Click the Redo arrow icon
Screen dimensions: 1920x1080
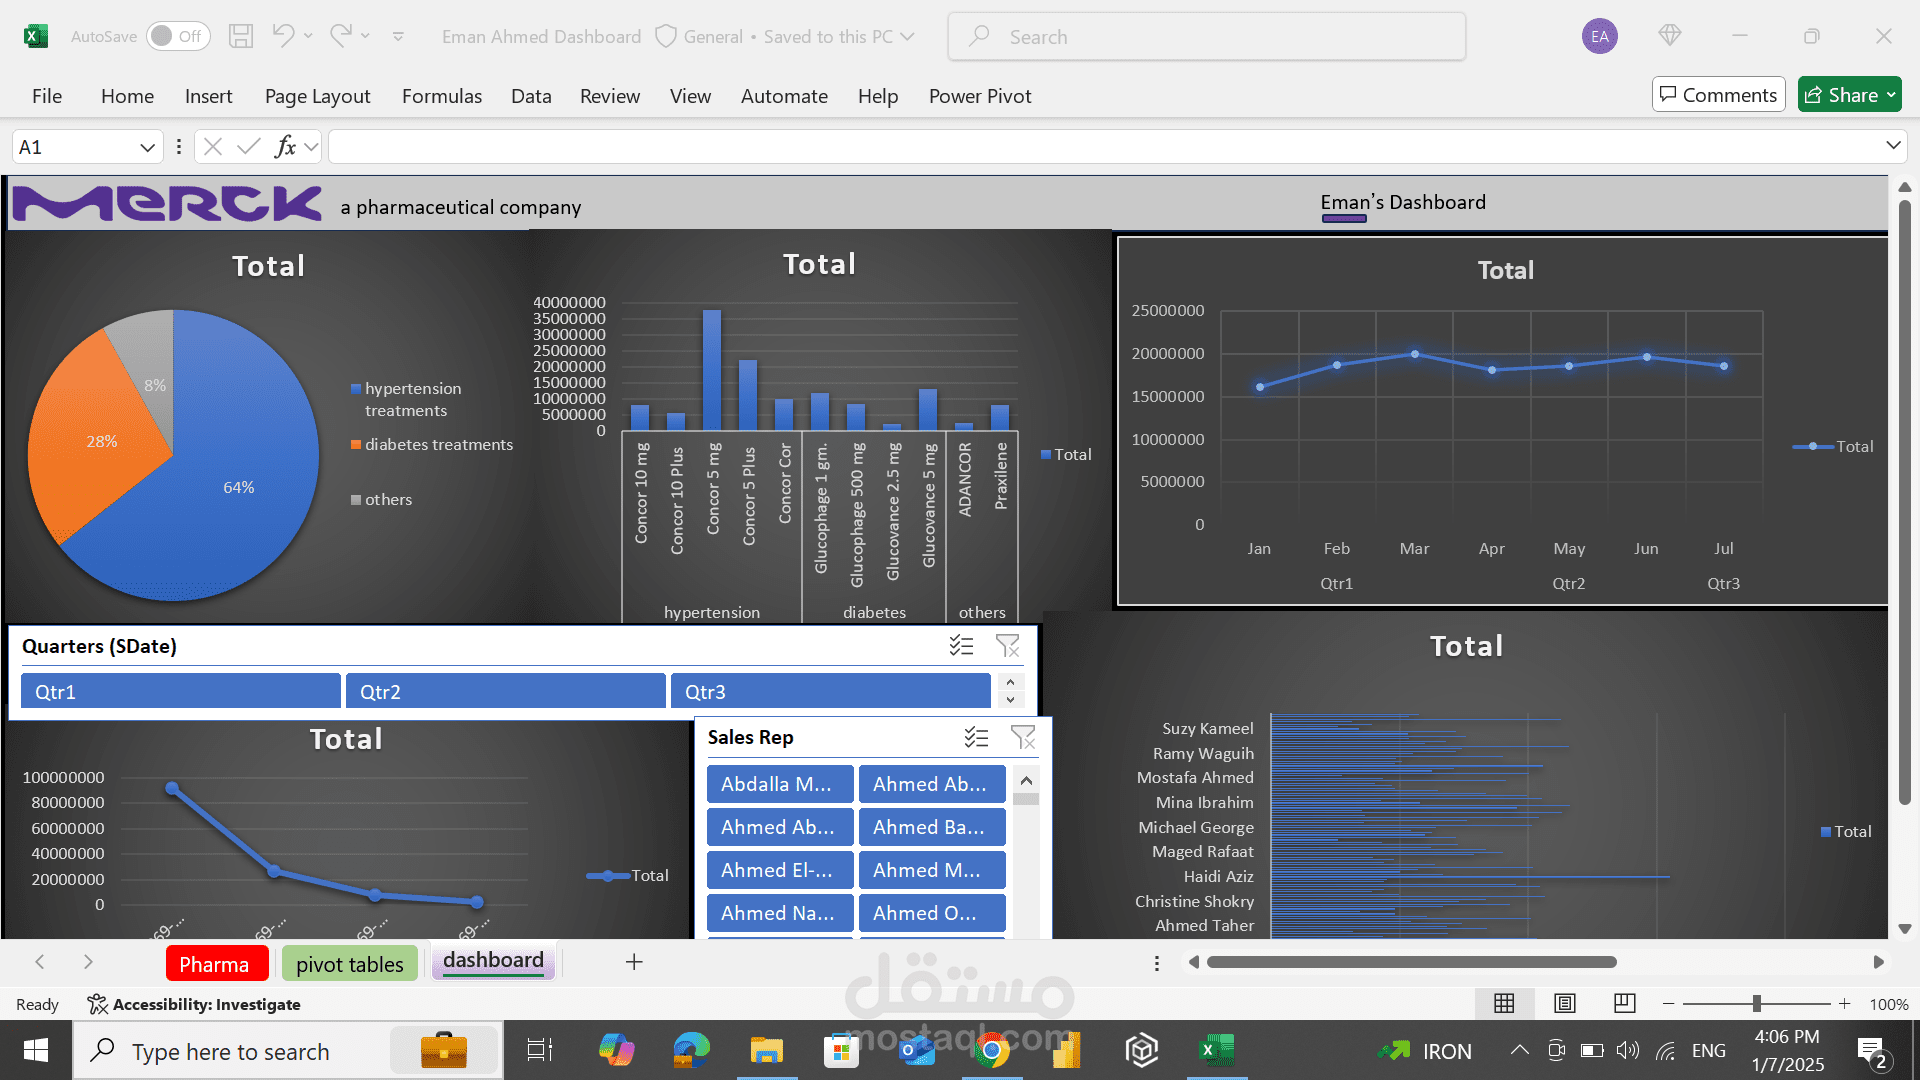click(x=340, y=36)
